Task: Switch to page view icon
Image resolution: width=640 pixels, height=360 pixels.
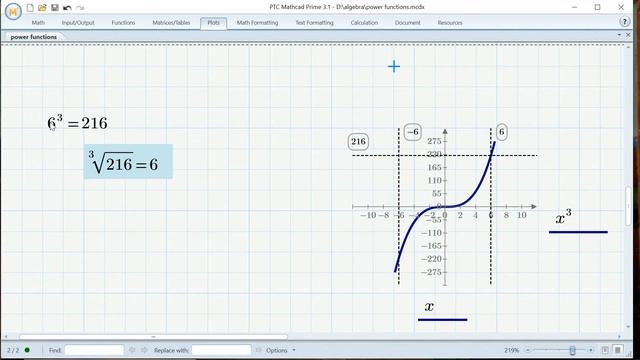Action: click(605, 350)
